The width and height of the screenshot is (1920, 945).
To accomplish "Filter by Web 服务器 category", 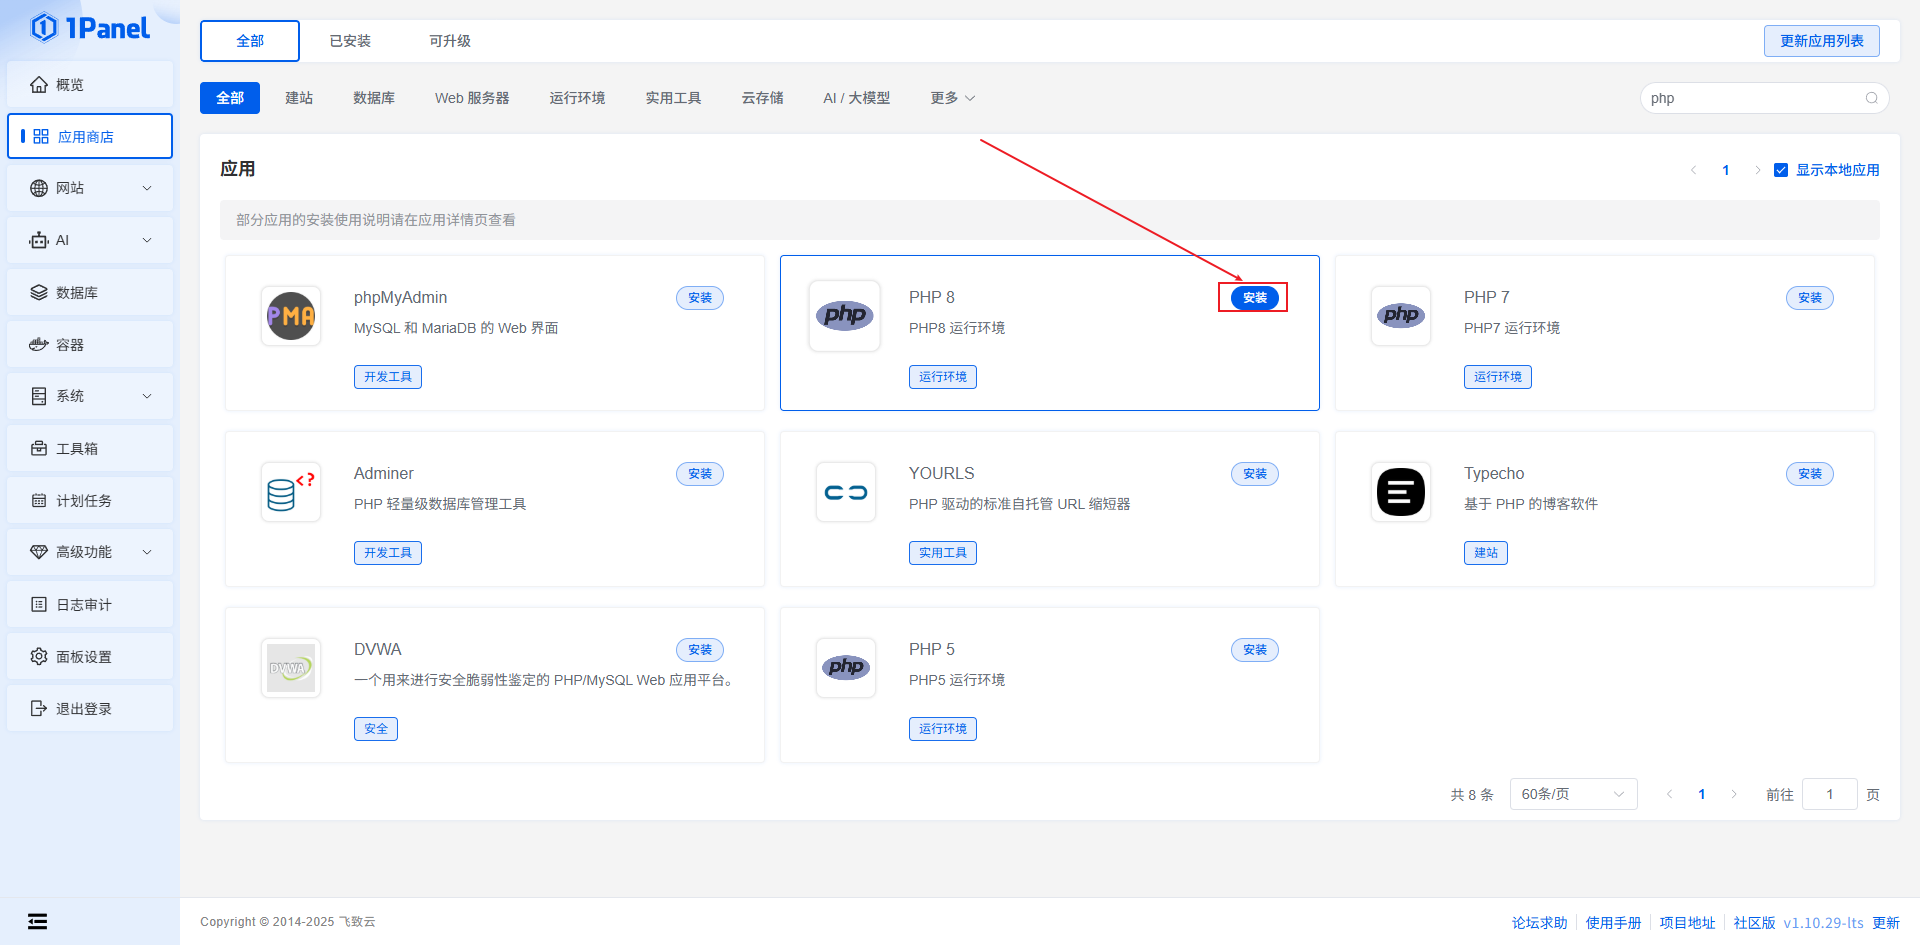I will tap(472, 98).
